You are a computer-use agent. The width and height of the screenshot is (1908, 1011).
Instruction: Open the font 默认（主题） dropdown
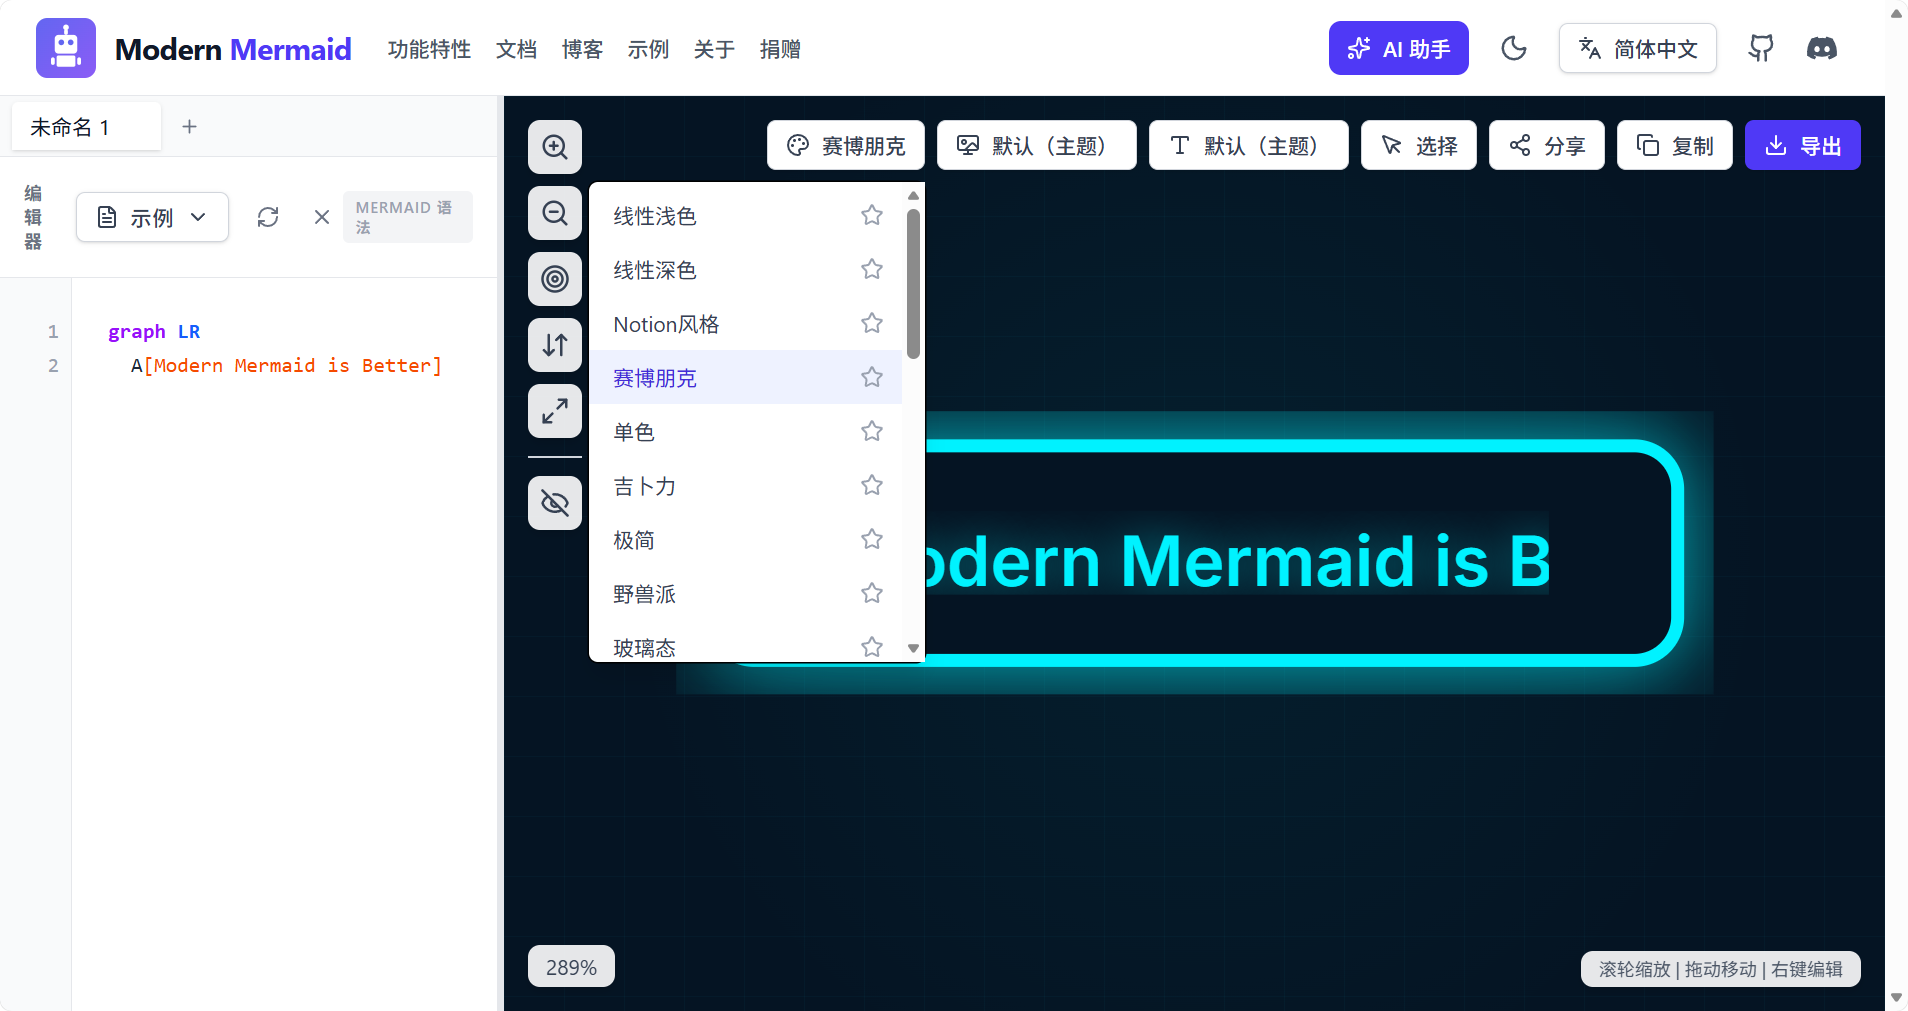point(1249,146)
